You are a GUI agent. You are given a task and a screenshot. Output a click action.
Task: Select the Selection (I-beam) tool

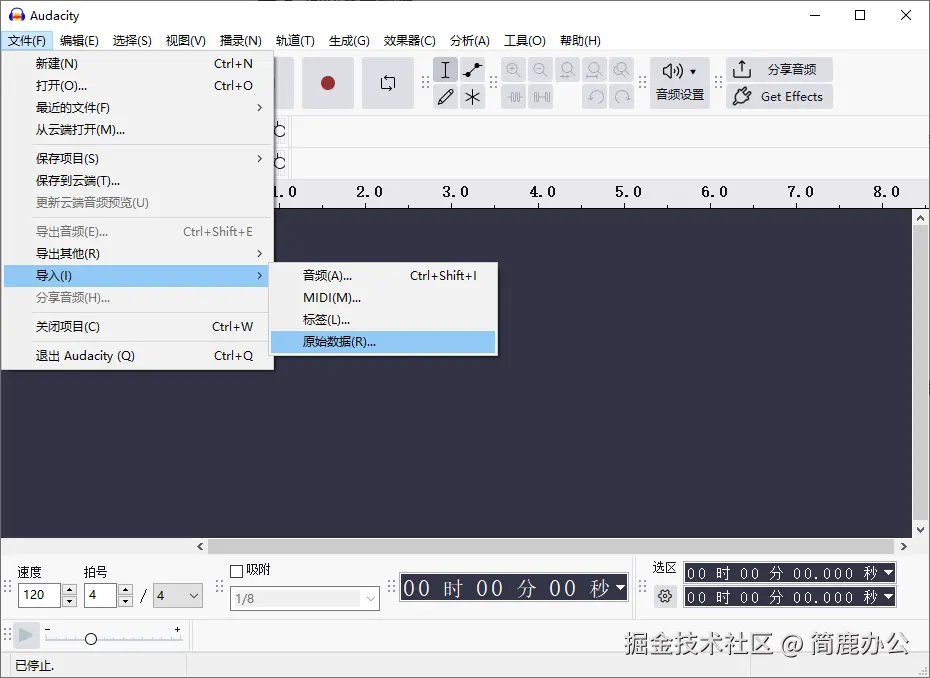(x=445, y=70)
